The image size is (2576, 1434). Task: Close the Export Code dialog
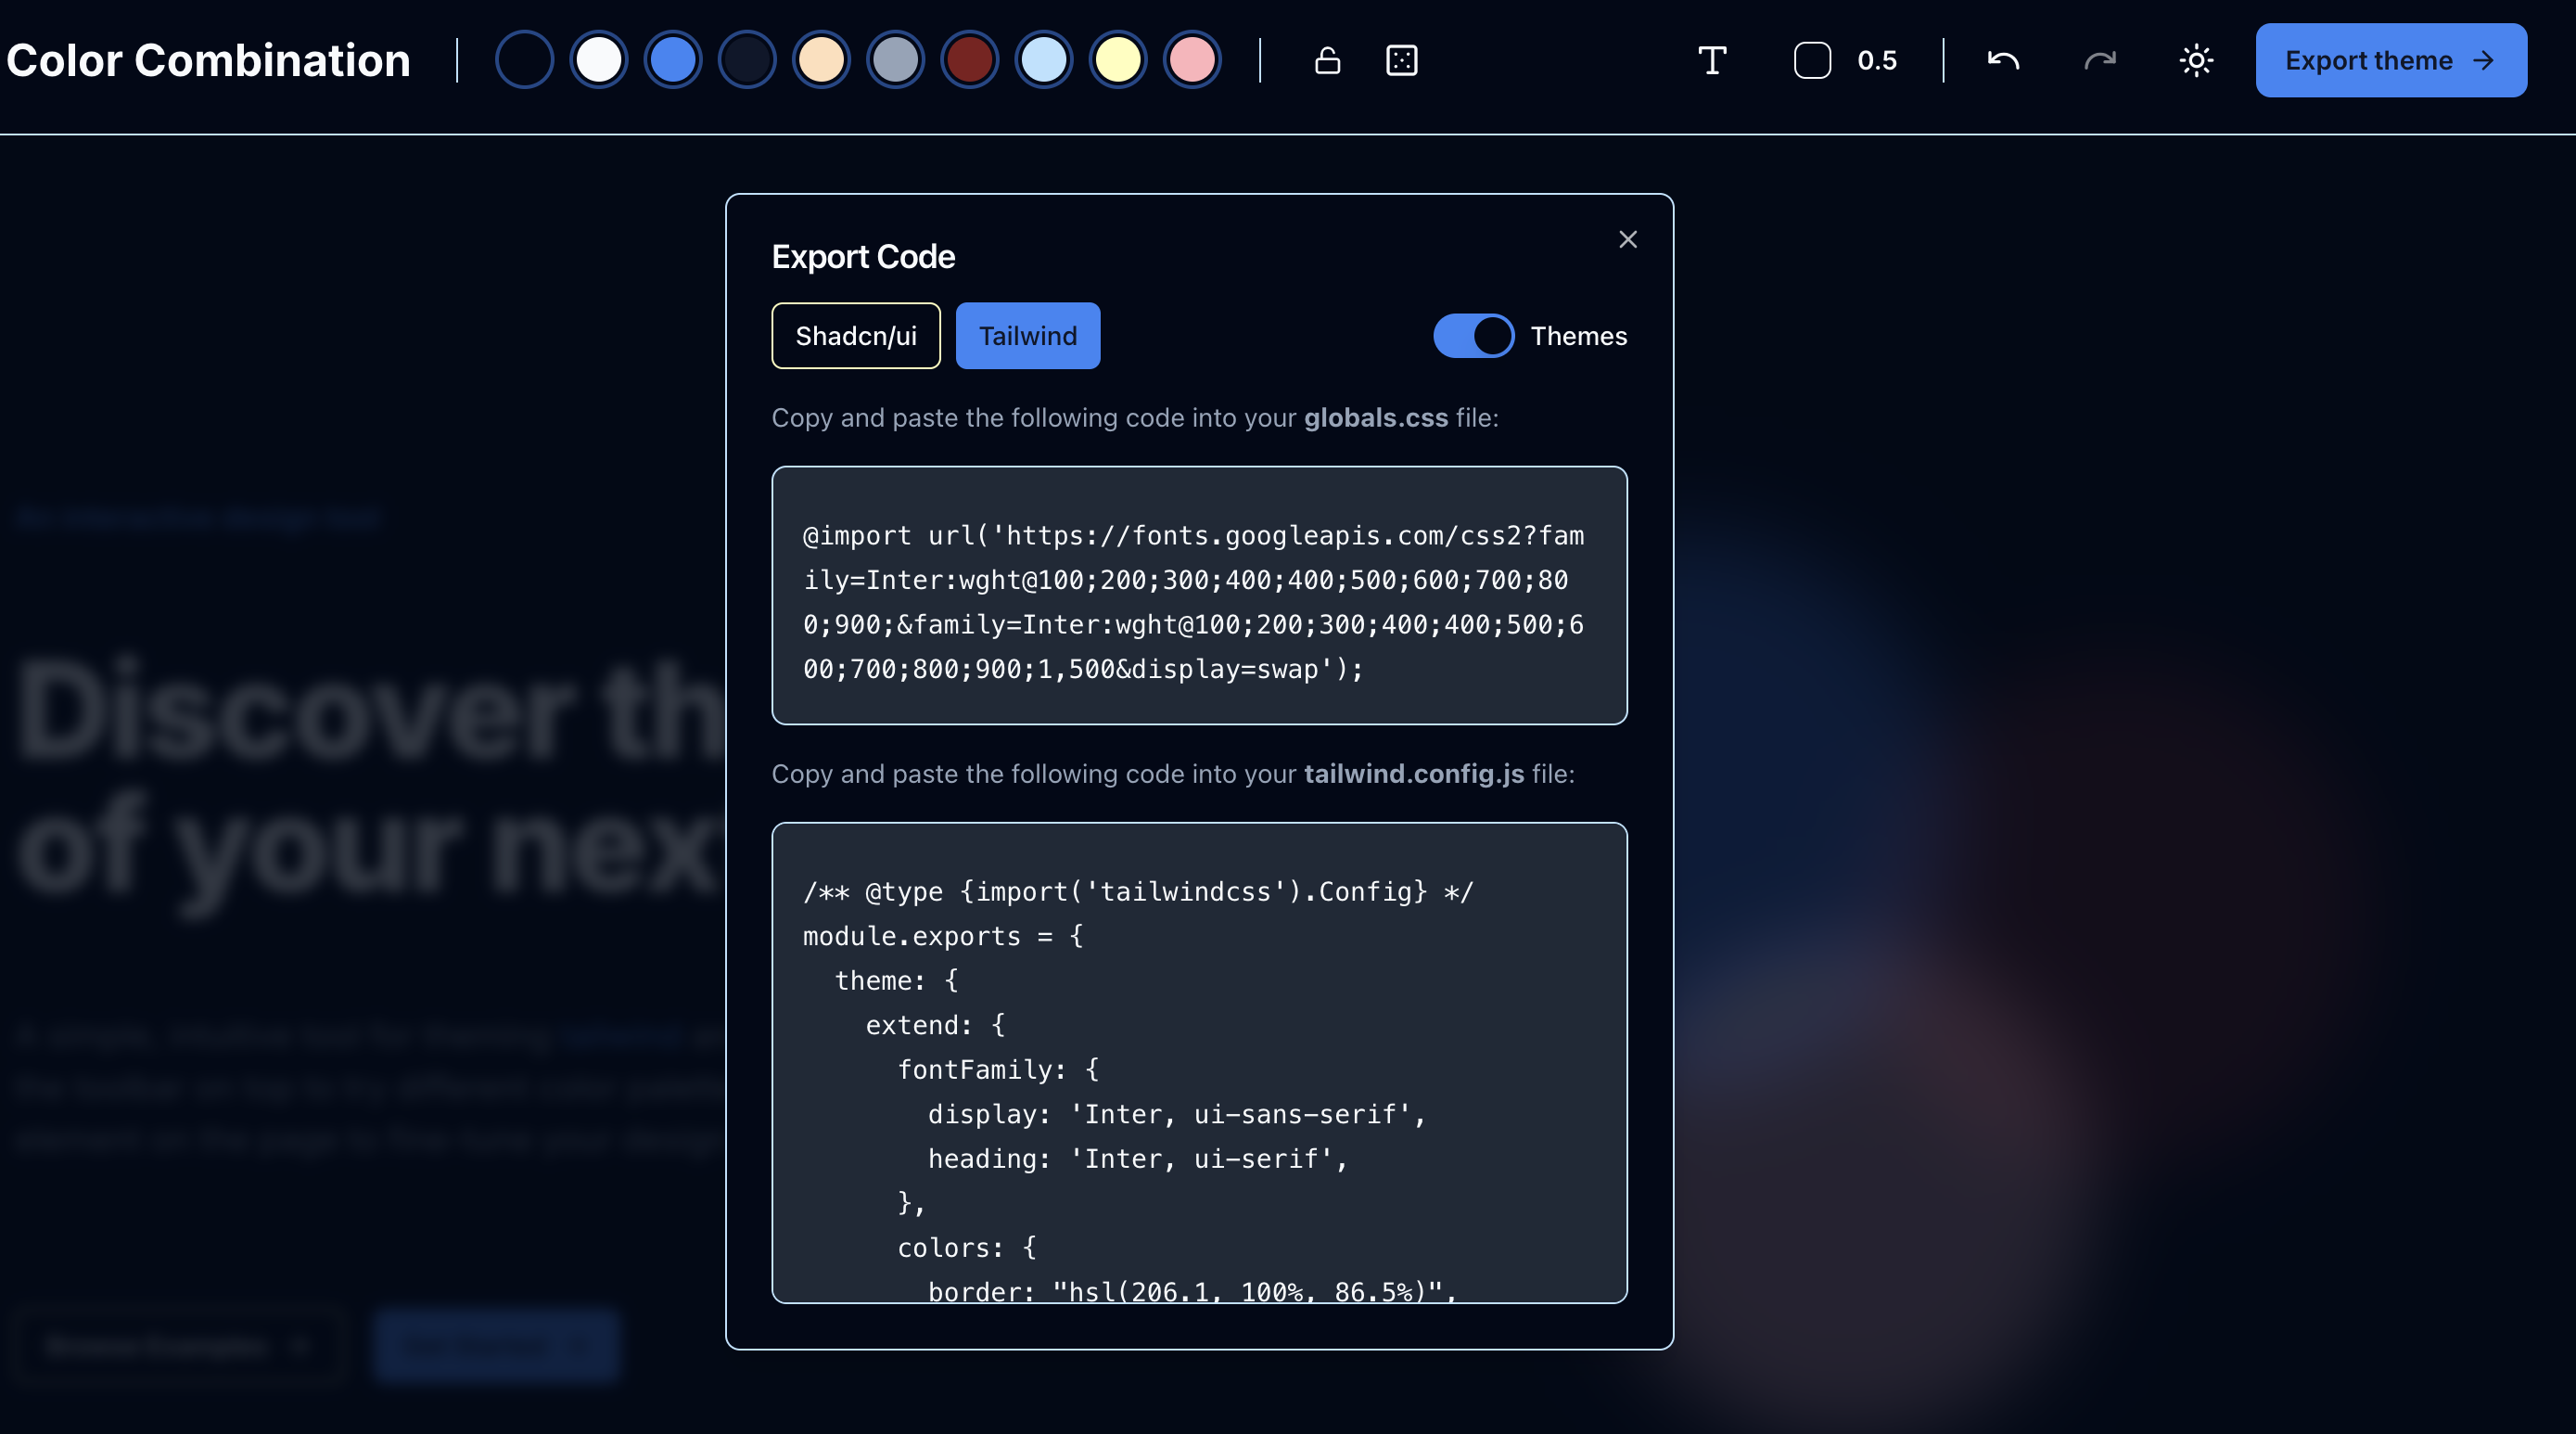click(x=1627, y=239)
